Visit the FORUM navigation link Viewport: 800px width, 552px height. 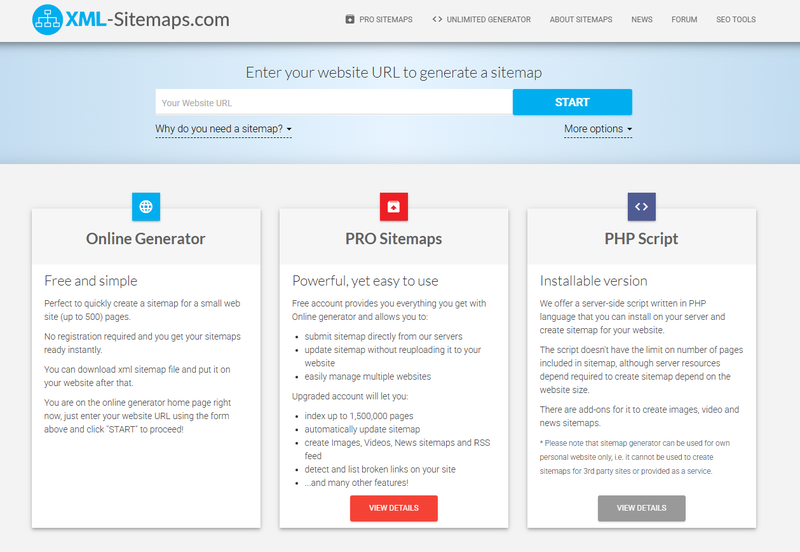pos(684,19)
